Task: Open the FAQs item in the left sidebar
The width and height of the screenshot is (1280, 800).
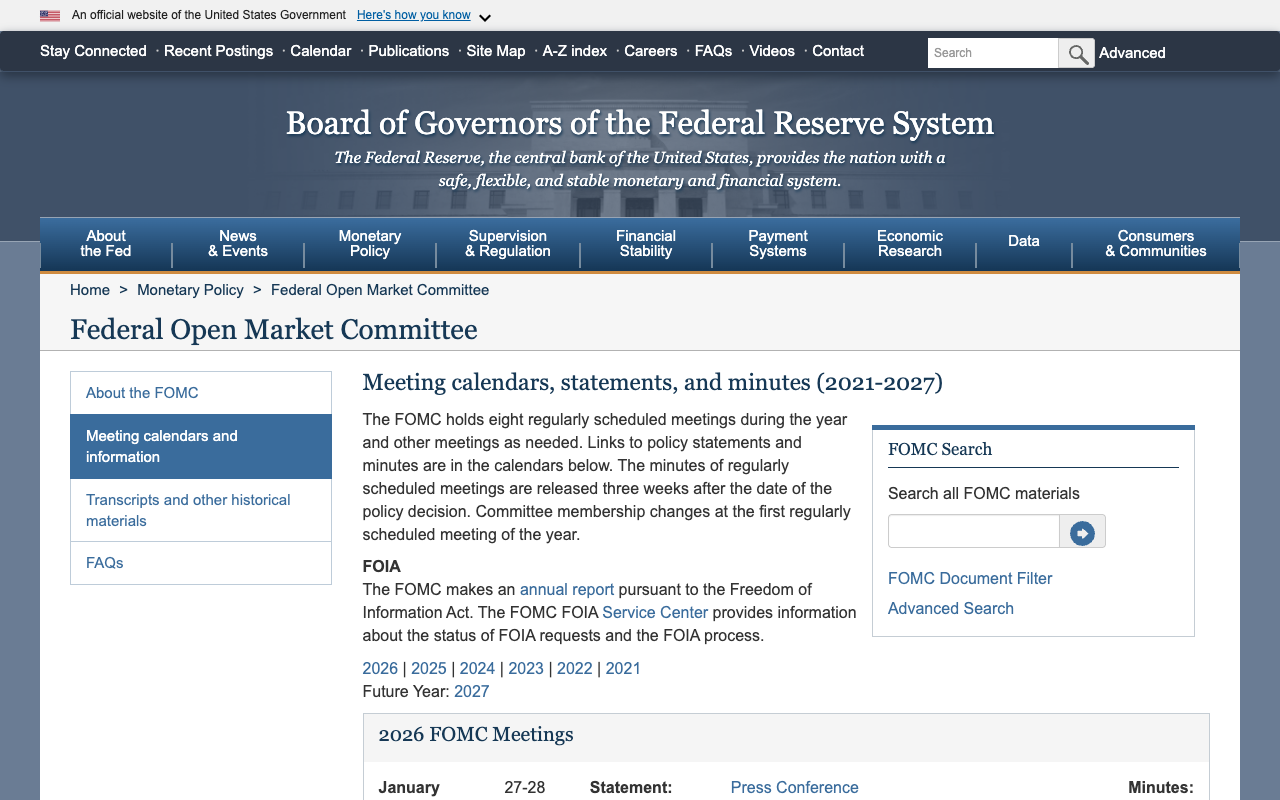Action: 201,563
